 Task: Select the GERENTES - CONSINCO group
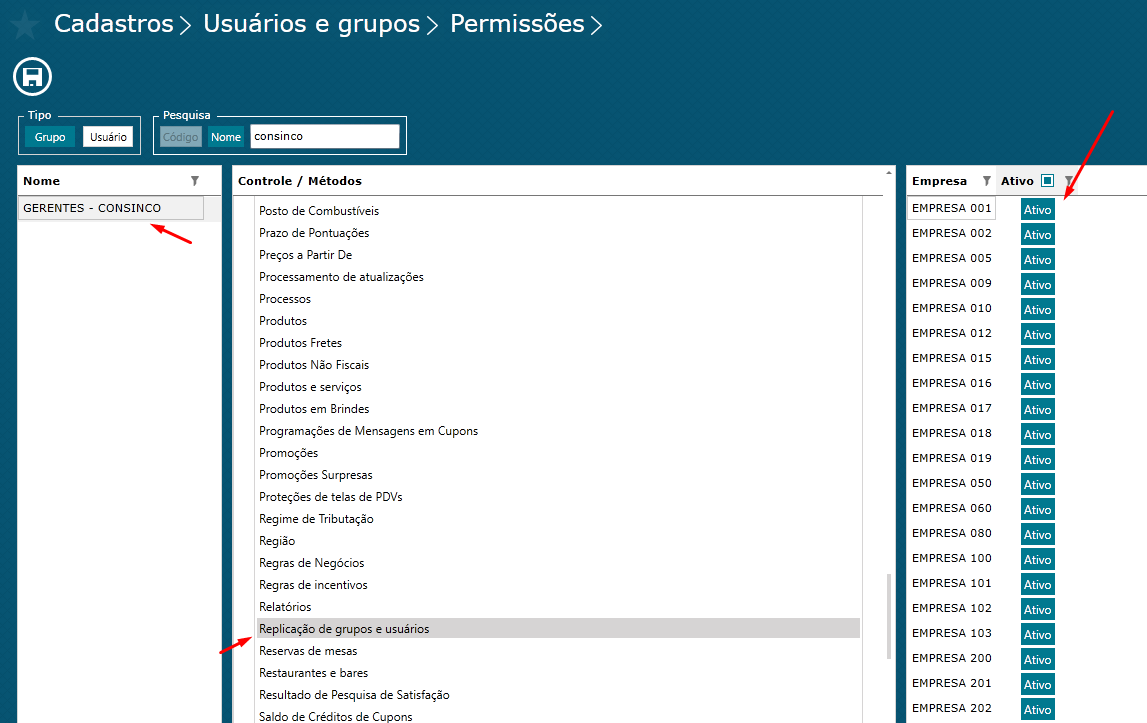[111, 208]
